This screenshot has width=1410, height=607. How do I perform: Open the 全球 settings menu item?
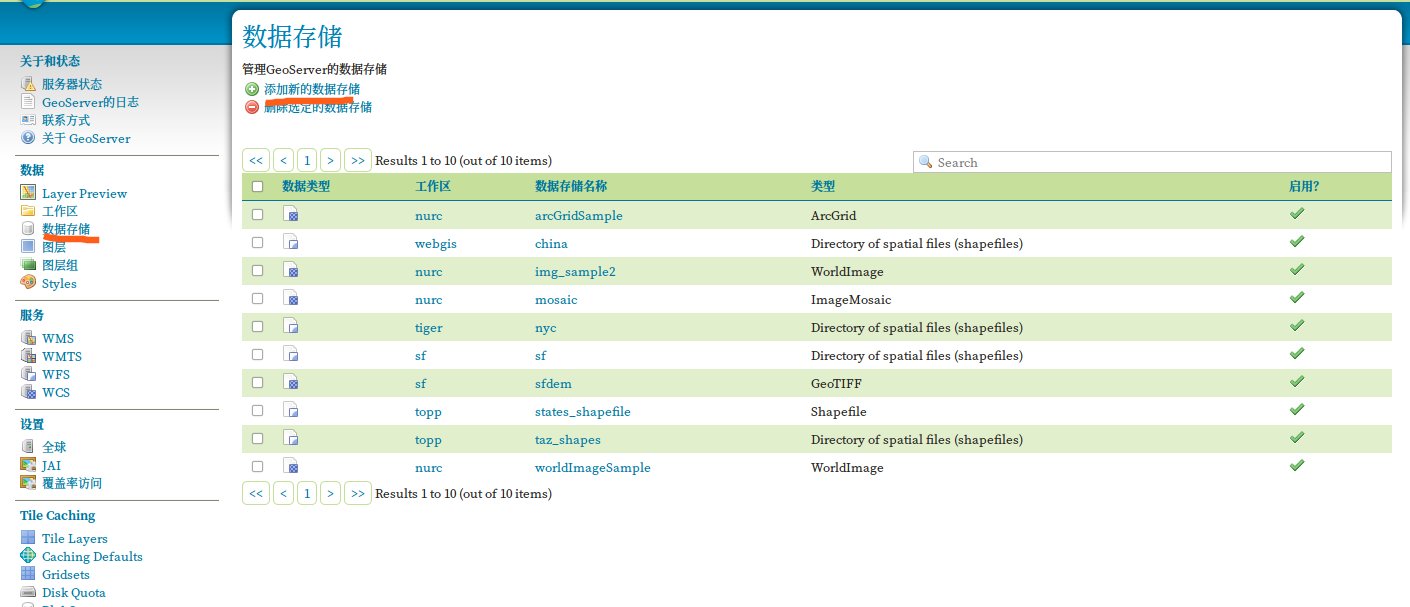[x=54, y=447]
